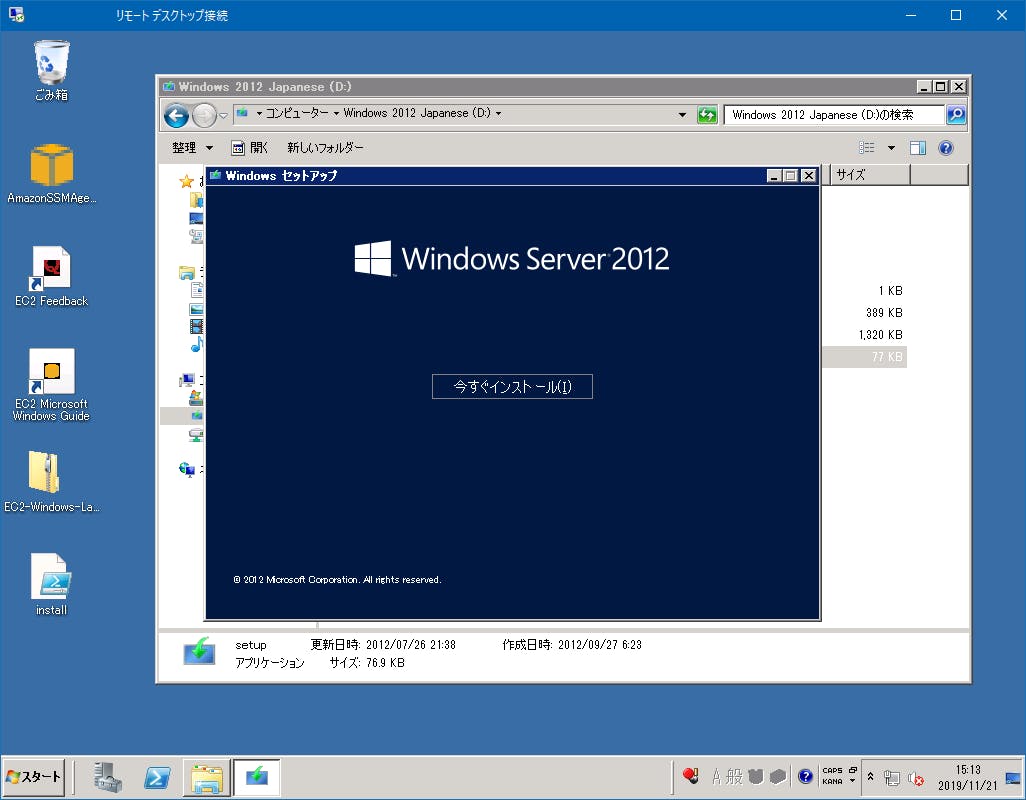Image resolution: width=1026 pixels, height=800 pixels.
Task: Click the green refresh button in address bar
Action: [x=707, y=115]
